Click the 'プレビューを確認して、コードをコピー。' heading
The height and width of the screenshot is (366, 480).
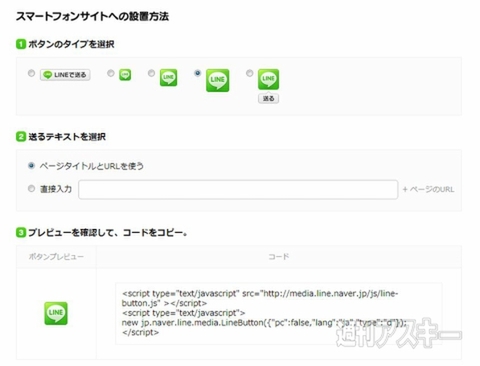[107, 232]
